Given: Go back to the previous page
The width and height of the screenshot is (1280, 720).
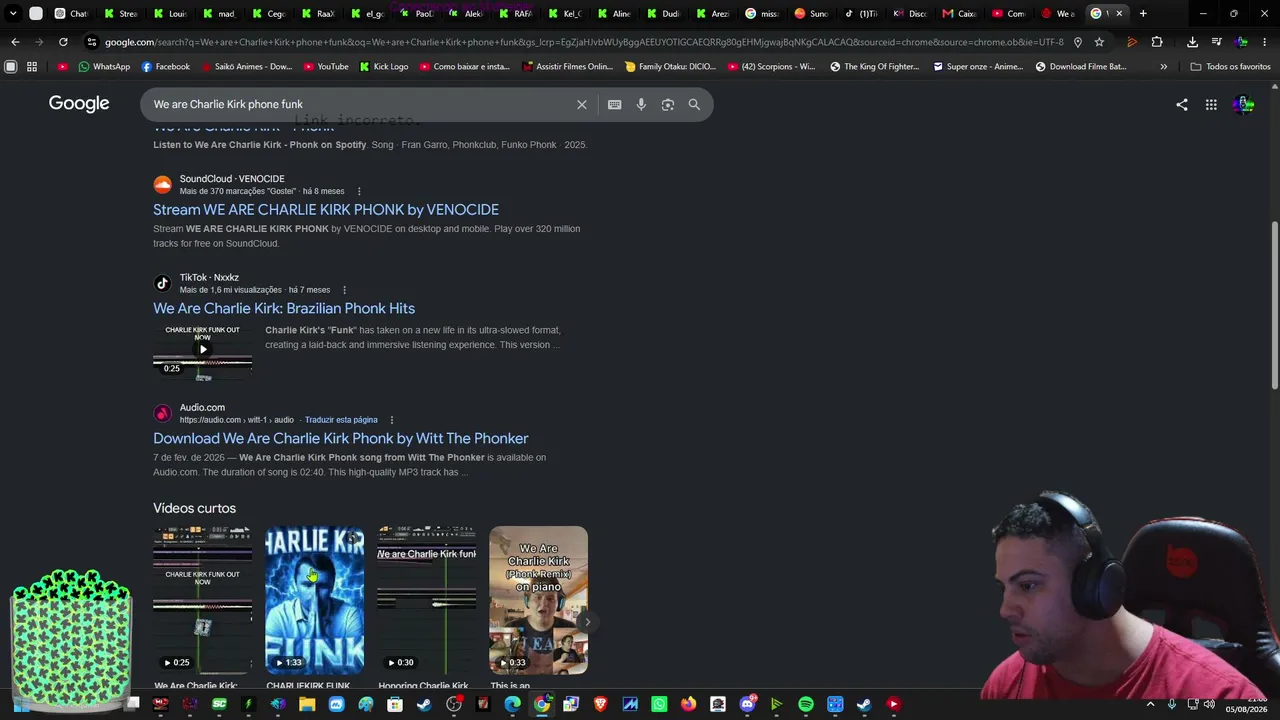Looking at the screenshot, I should [x=15, y=42].
